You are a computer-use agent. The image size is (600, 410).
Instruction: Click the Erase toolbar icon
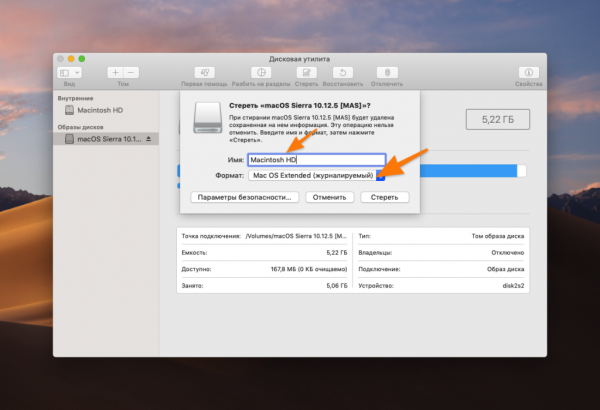point(307,72)
